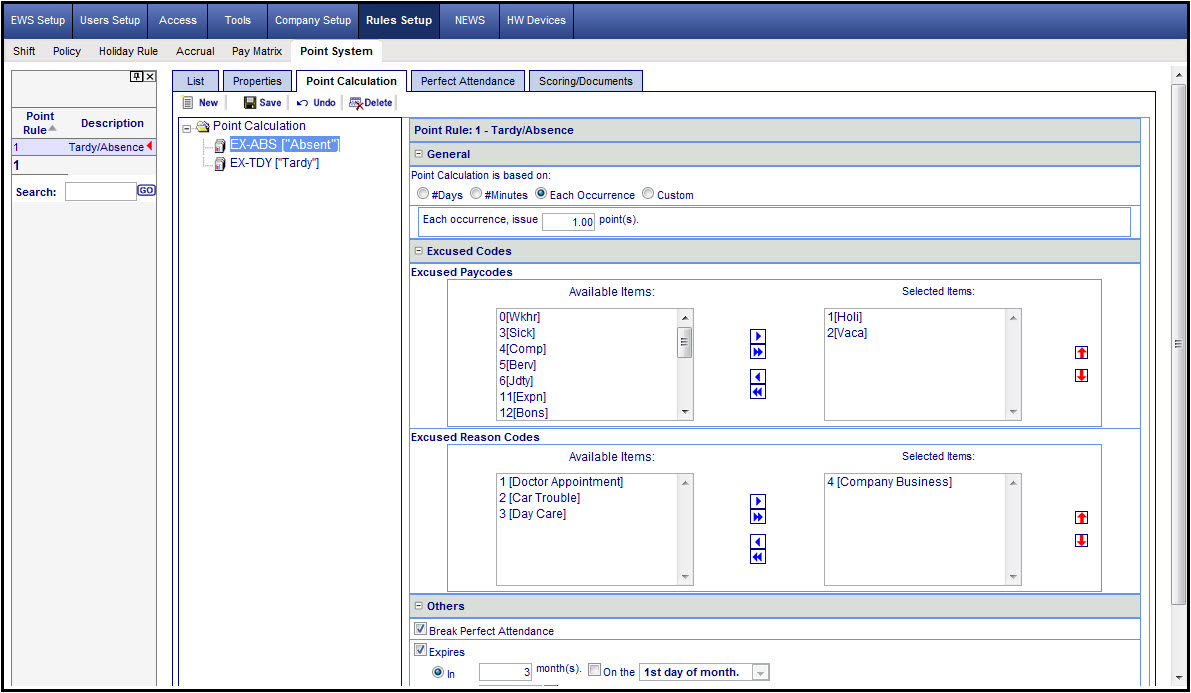Click the Save floppy disk icon
The width and height of the screenshot is (1191, 693).
(250, 103)
